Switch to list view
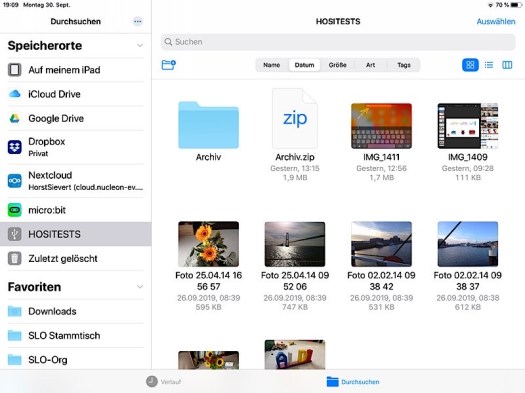 [489, 65]
